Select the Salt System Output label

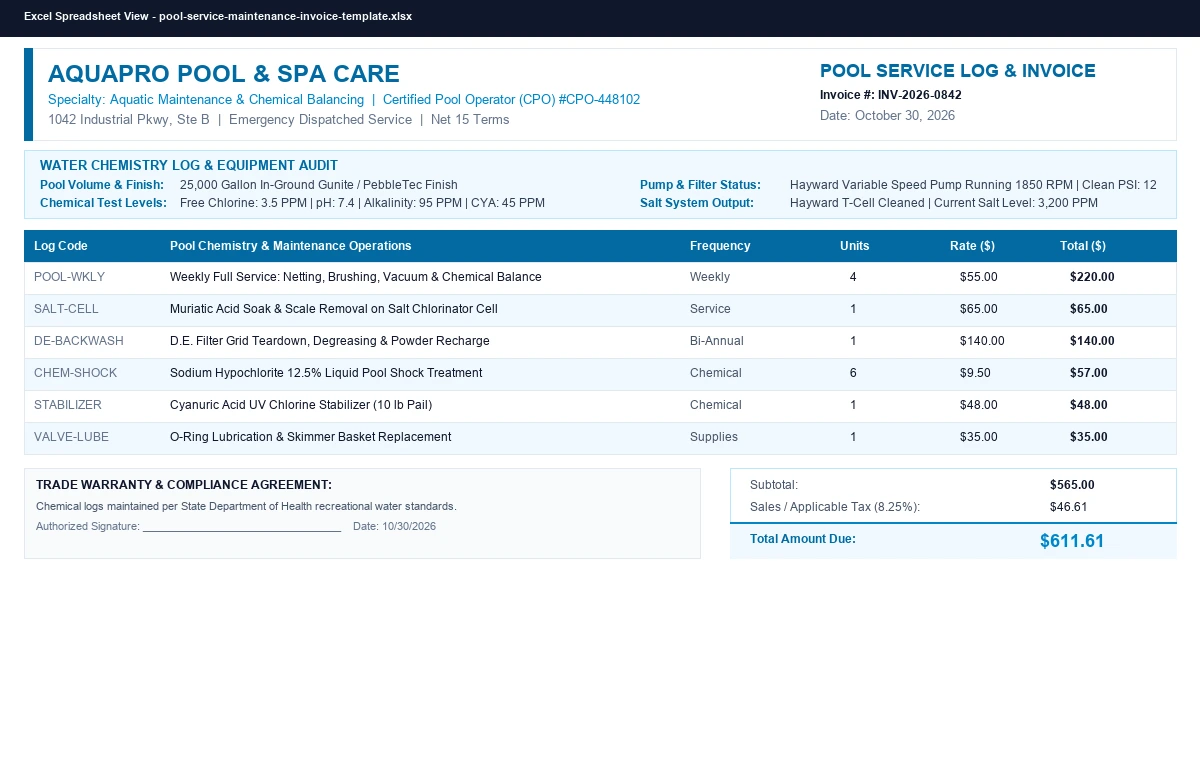pyautogui.click(x=697, y=203)
